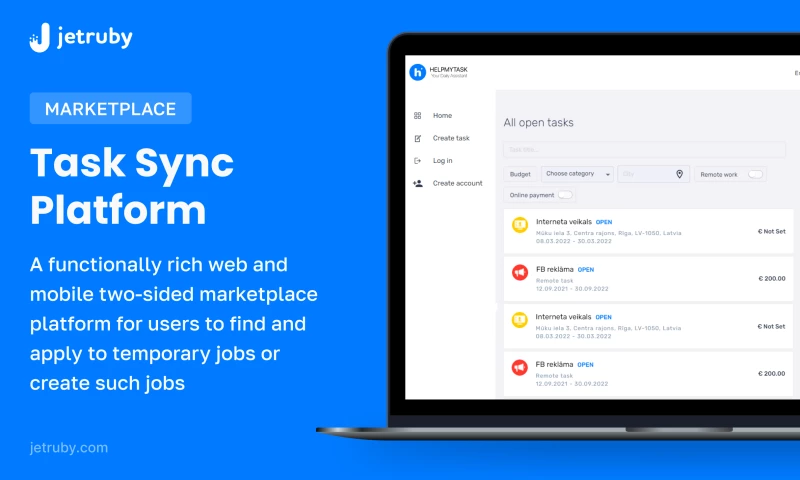Click the first '€ 200.00' price
This screenshot has width=800, height=480.
(772, 279)
